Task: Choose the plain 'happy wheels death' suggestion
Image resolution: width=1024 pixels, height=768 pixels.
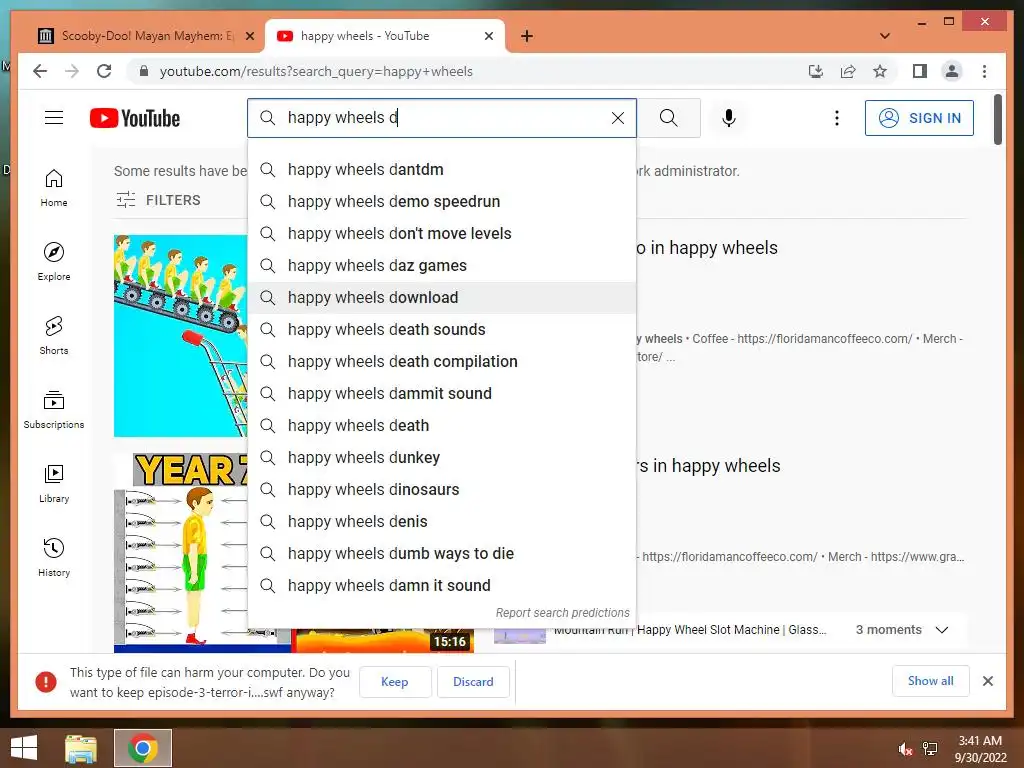Action: 442,426
